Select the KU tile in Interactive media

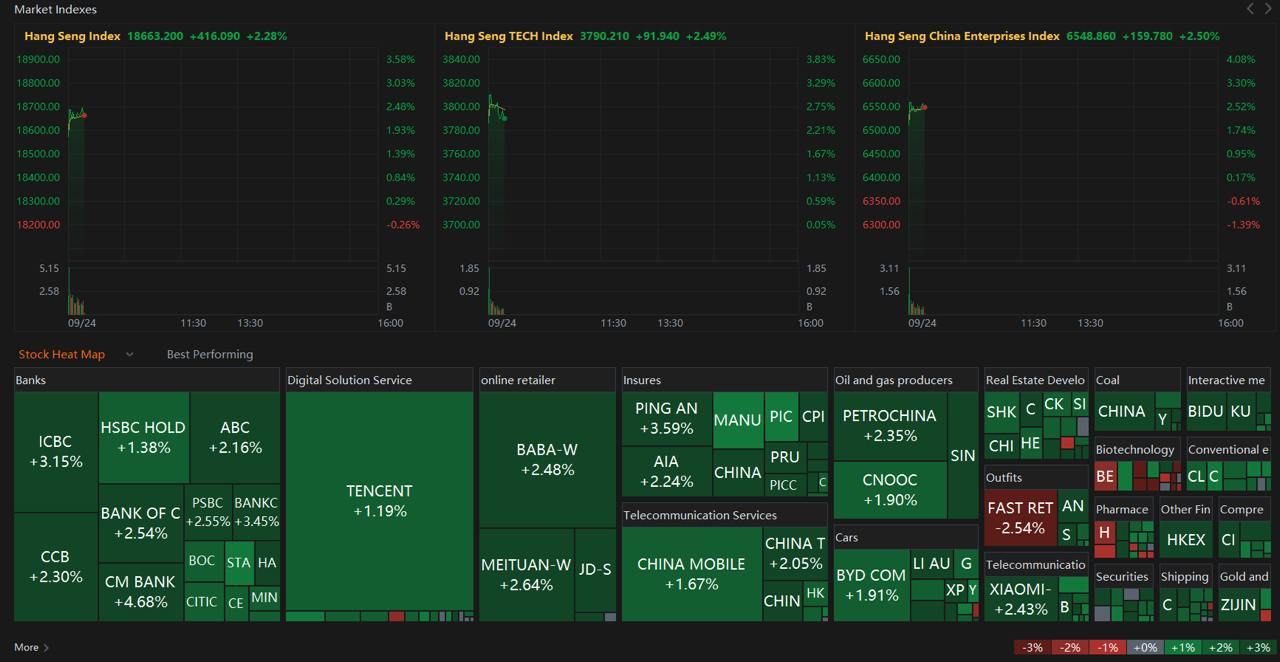click(x=1241, y=411)
